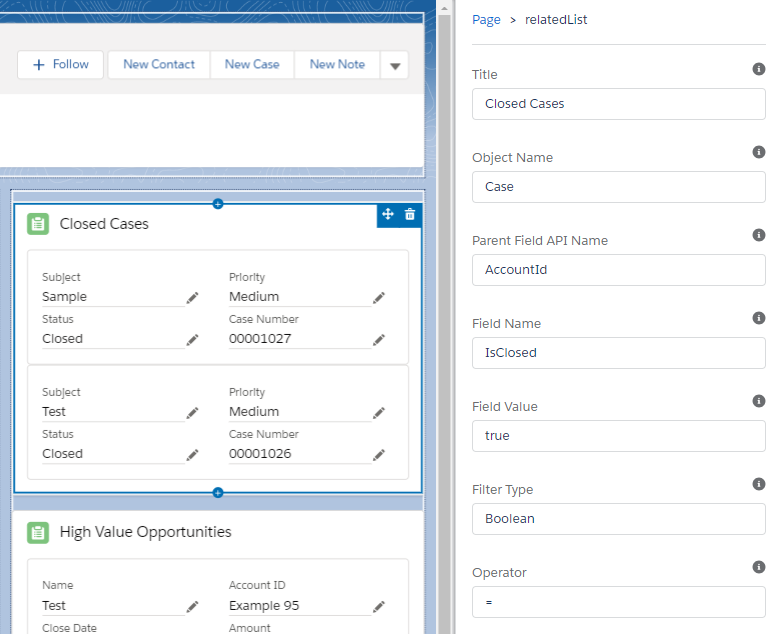Click 'relatedList' in the breadcrumb
779x634 pixels.
pos(556,20)
